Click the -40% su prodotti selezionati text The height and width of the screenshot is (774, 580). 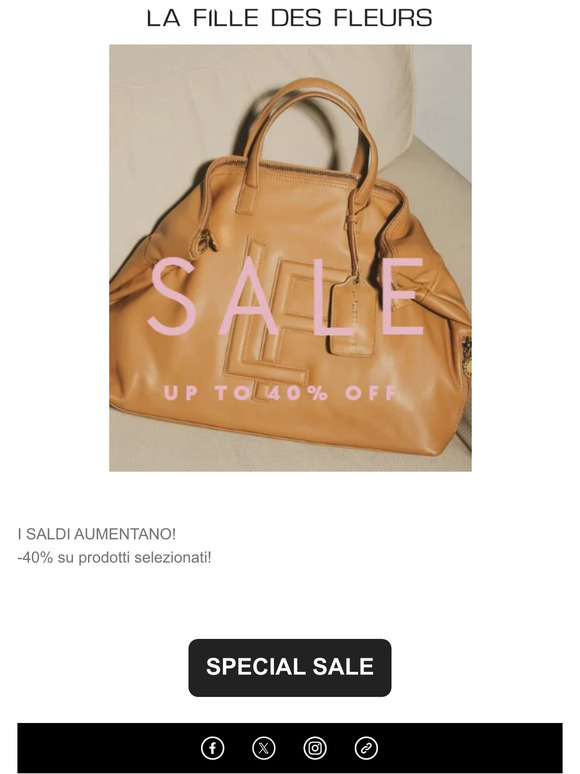[115, 558]
